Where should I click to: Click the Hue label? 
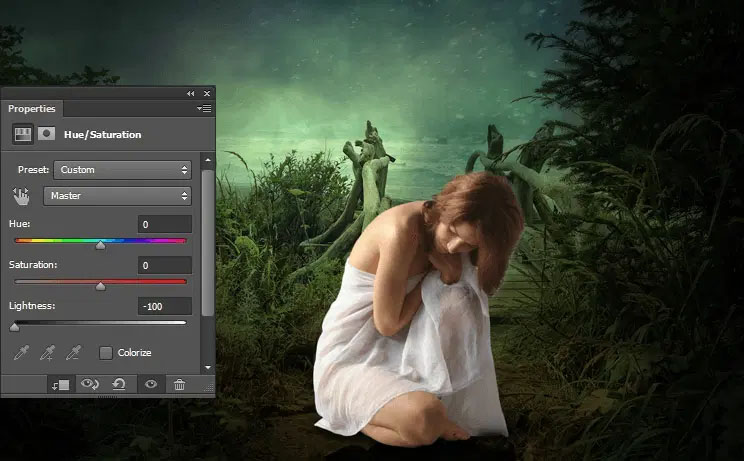(19, 223)
